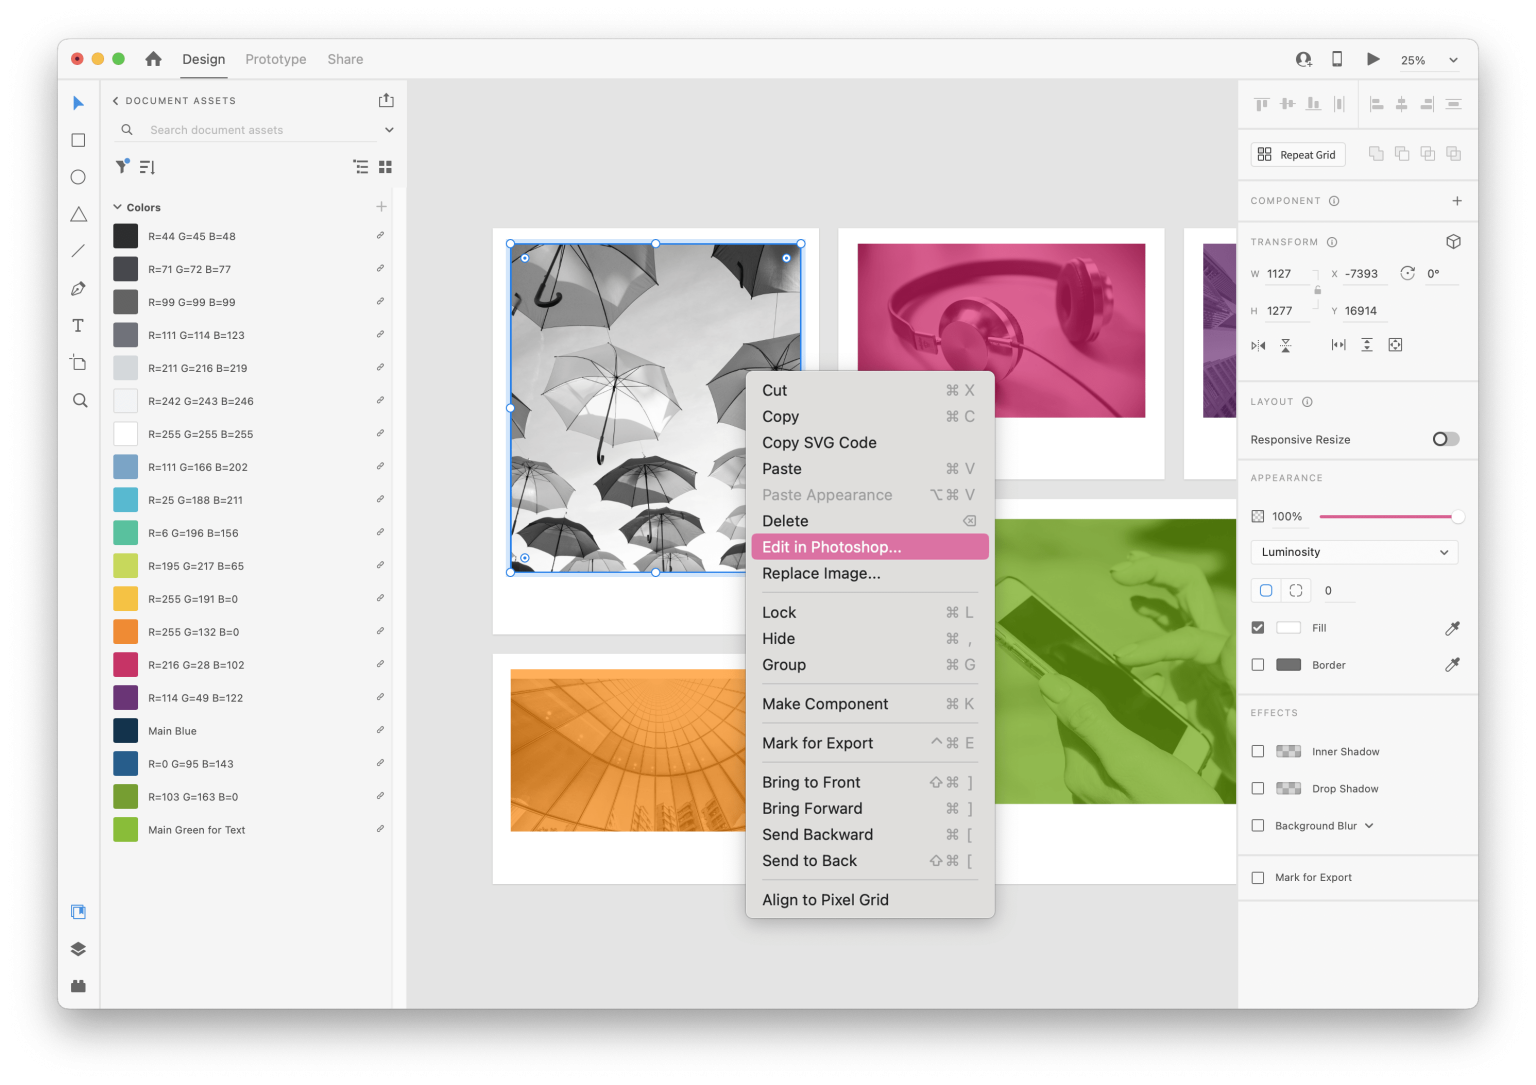Viewport: 1536px width, 1085px height.
Task: Open the Plugins panel
Action: [78, 986]
